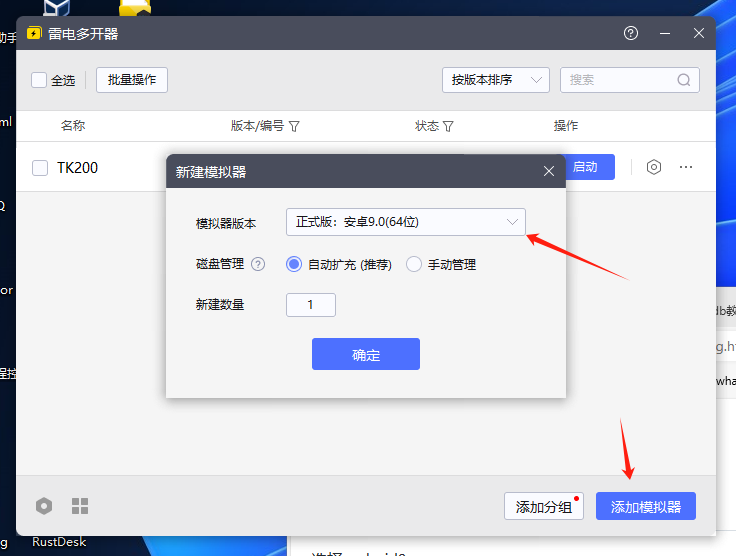Open the filter icon beside 状态
736x556 pixels.
448,127
